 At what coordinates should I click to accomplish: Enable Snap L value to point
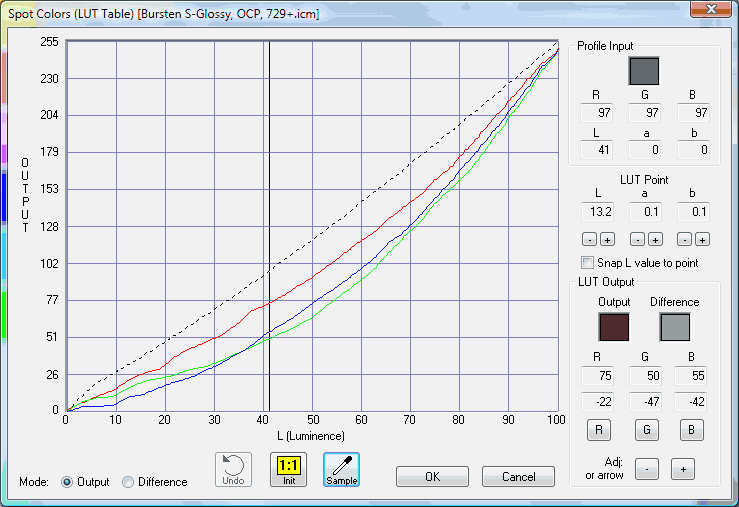click(x=587, y=262)
